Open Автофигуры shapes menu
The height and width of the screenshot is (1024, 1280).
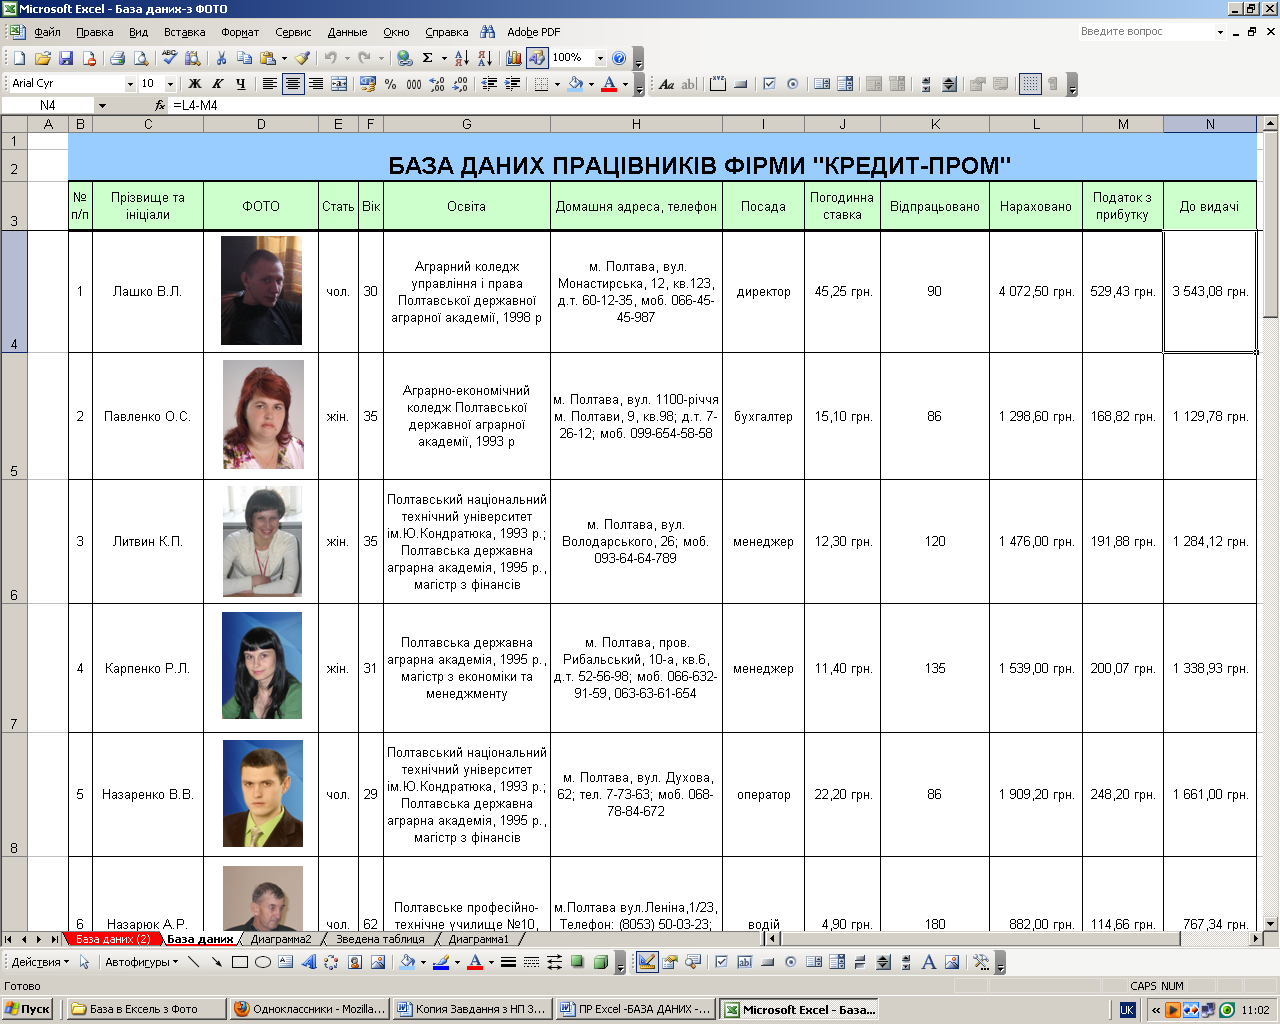(141, 962)
